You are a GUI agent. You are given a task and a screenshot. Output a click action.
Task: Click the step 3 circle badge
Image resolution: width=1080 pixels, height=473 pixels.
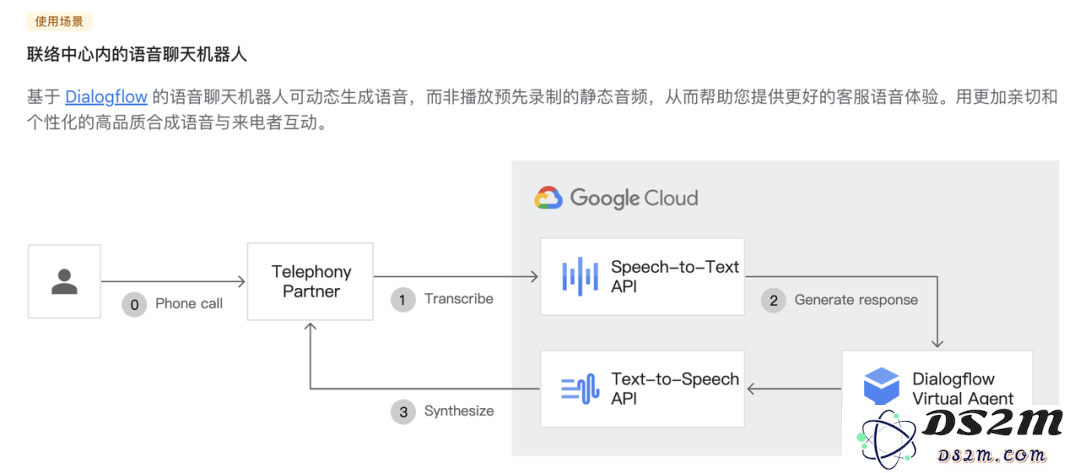point(403,412)
